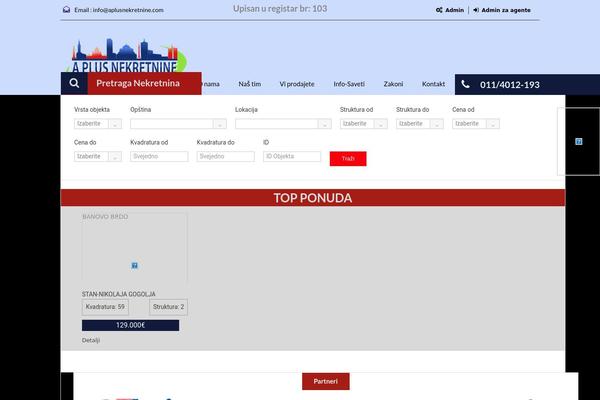Click the Admin za agente login icon
This screenshot has height=400, width=600.
tap(476, 10)
